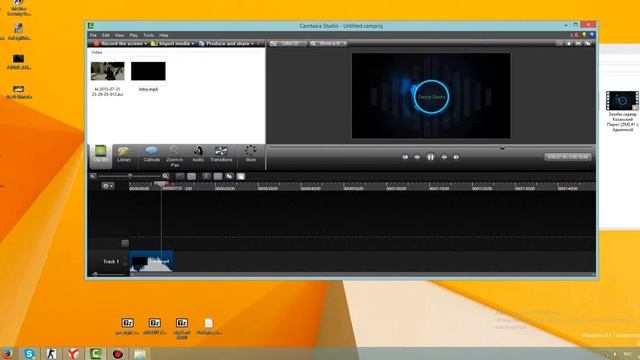Click the Redo timeline toolbar icon
The width and height of the screenshot is (640, 360).
[x=191, y=176]
